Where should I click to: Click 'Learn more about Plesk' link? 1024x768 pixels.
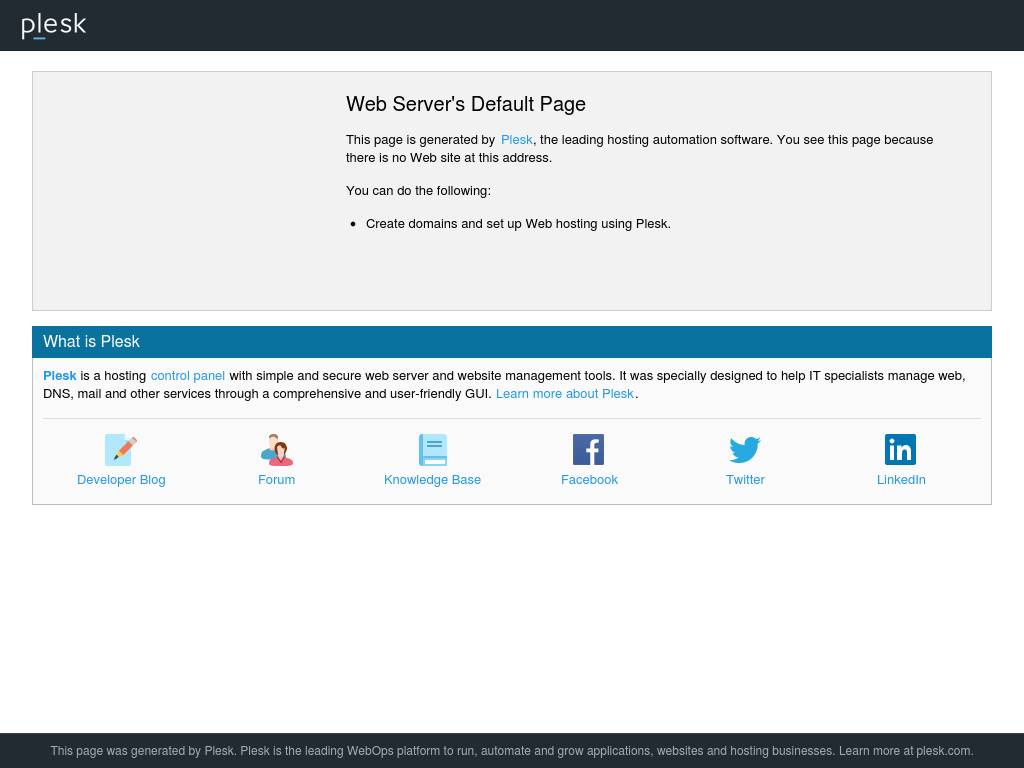point(565,394)
